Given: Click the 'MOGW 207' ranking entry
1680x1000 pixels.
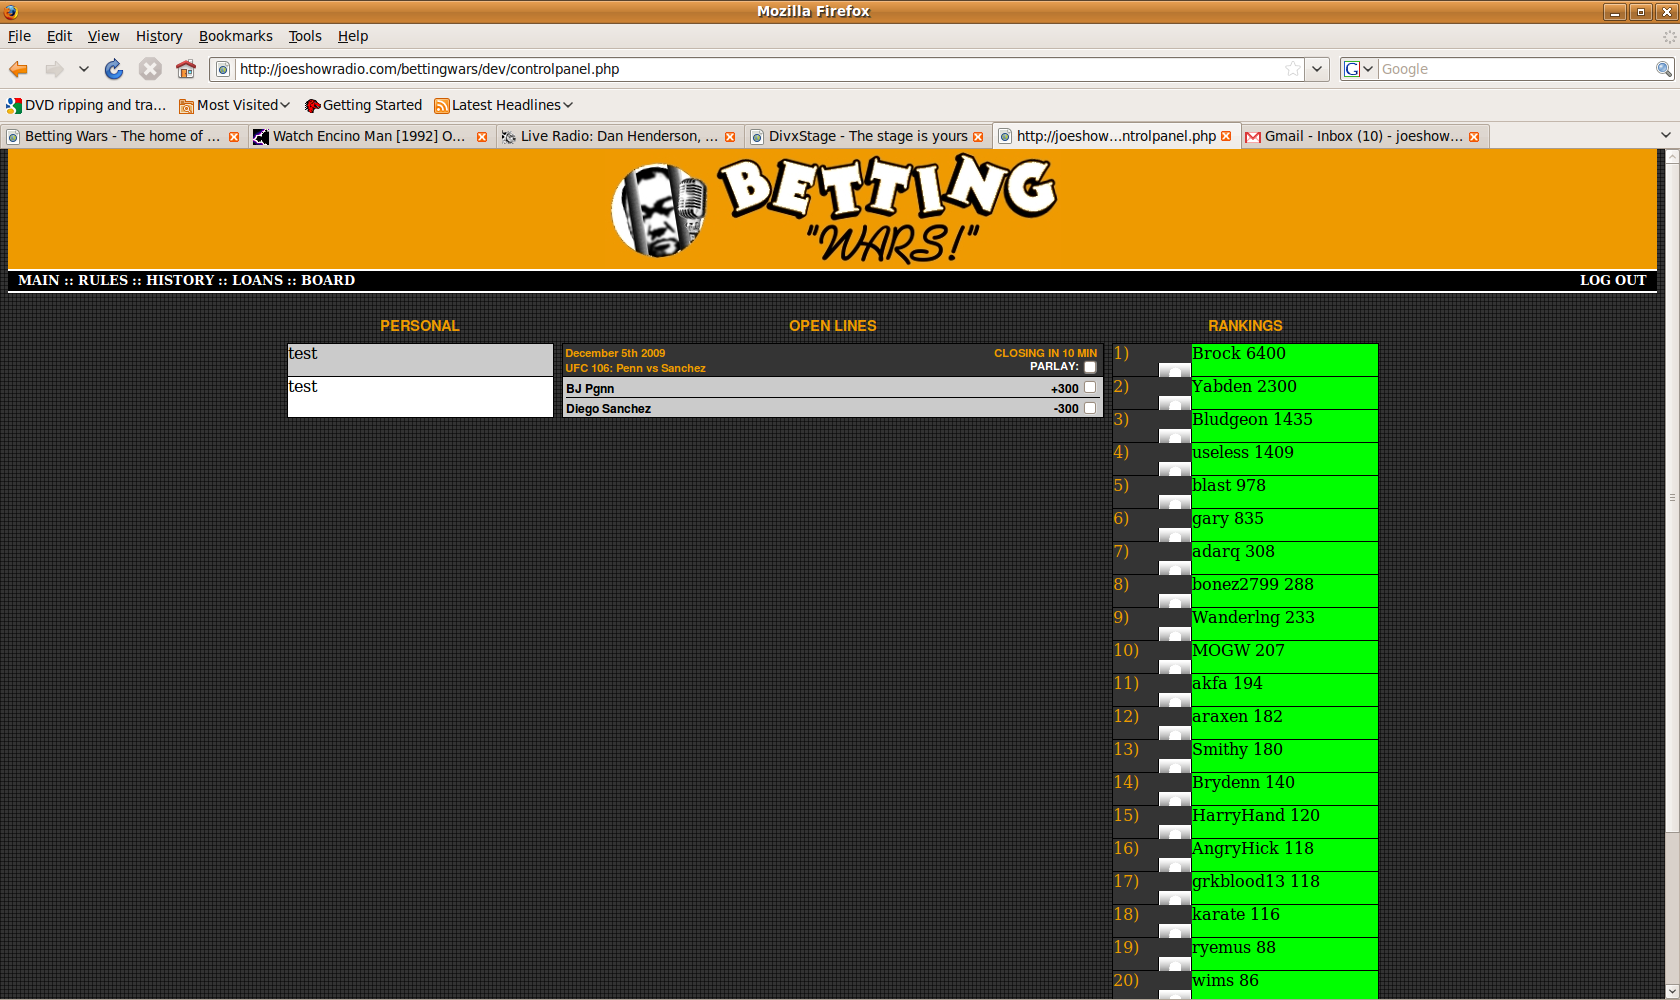Looking at the screenshot, I should (x=1284, y=657).
